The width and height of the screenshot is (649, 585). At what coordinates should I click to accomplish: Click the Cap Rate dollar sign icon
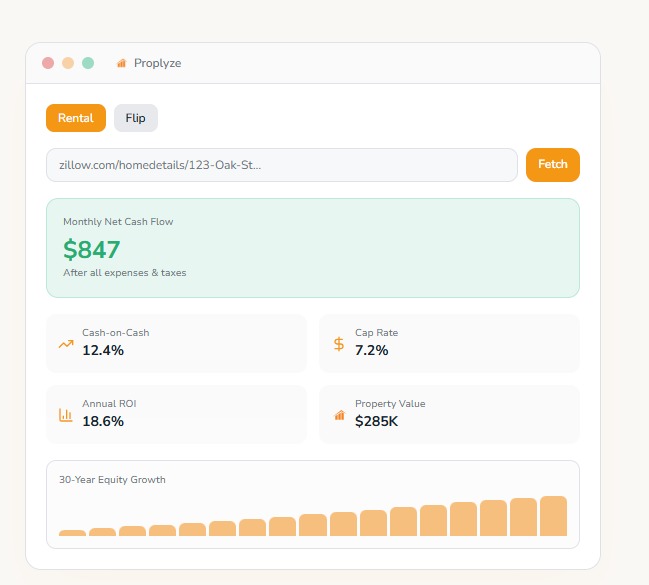pyautogui.click(x=339, y=344)
